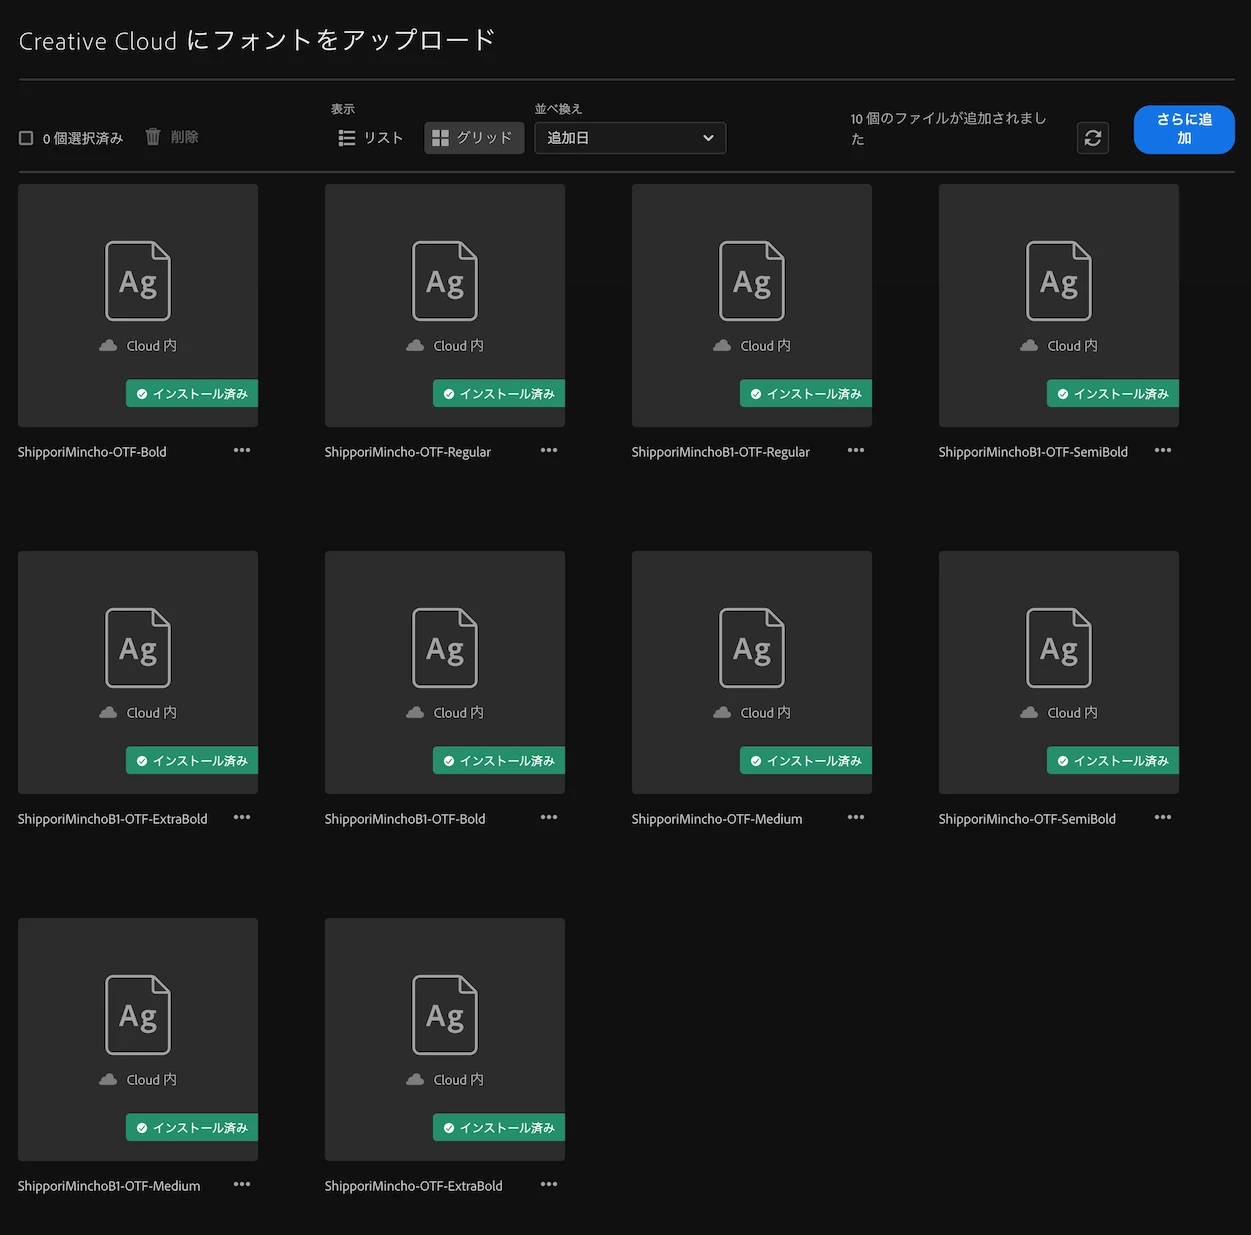Click インストール済み badge on ShipporiMinchoB1-OTF-ExtraBold
The width and height of the screenshot is (1251, 1235).
[x=192, y=761]
